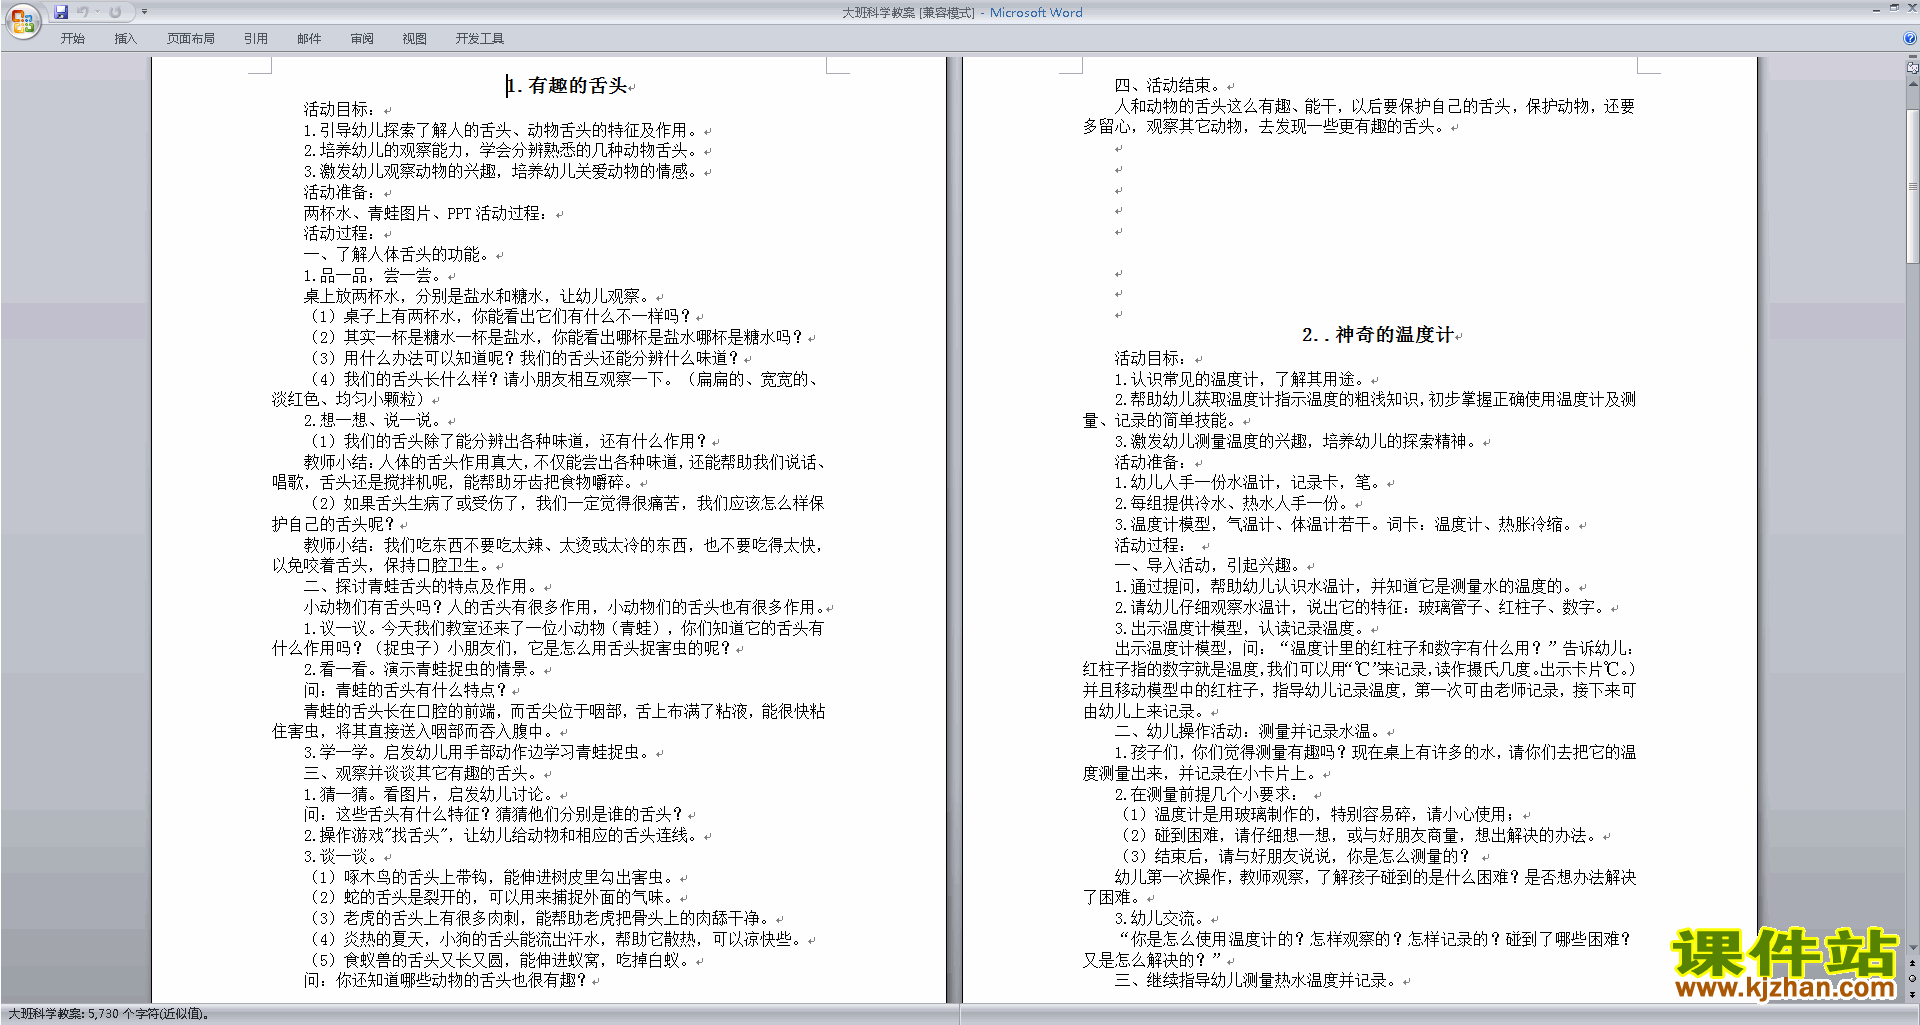Click line 2.在测量前提几个小要求
This screenshot has width=1920, height=1025.
[1207, 794]
